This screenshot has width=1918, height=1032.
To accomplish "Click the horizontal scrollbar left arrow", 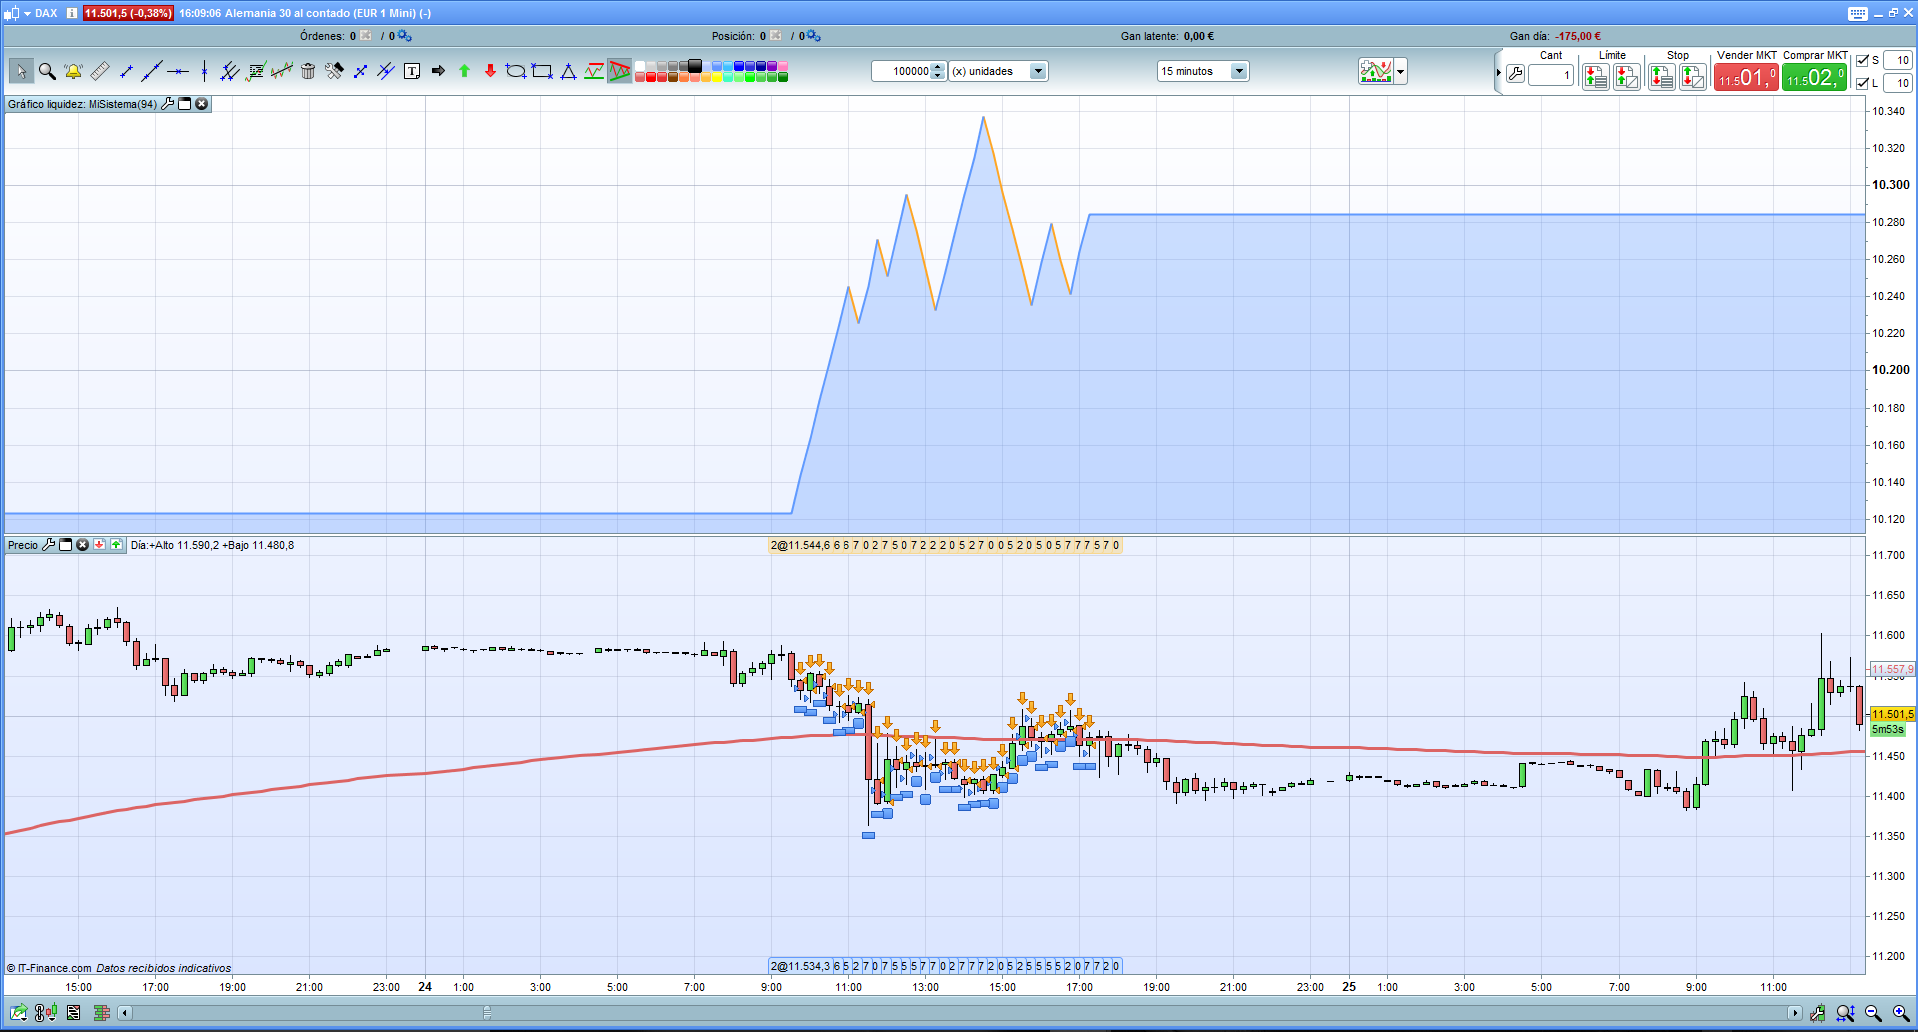I will (x=125, y=1013).
